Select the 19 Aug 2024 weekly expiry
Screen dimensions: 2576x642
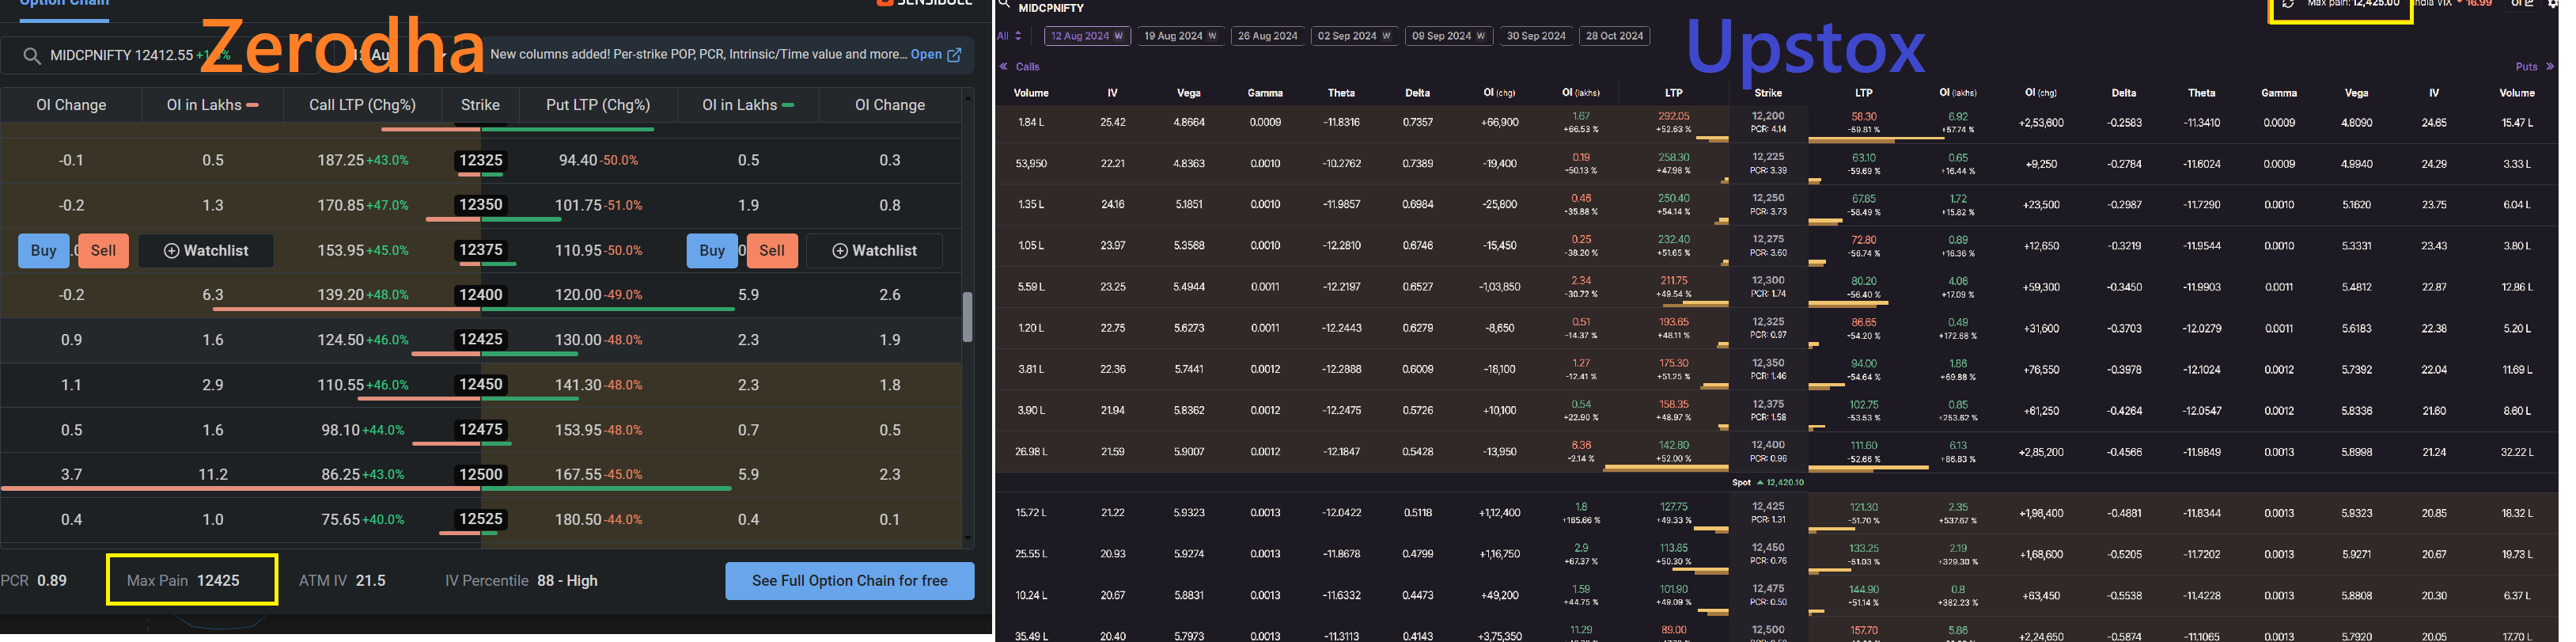tap(1180, 36)
